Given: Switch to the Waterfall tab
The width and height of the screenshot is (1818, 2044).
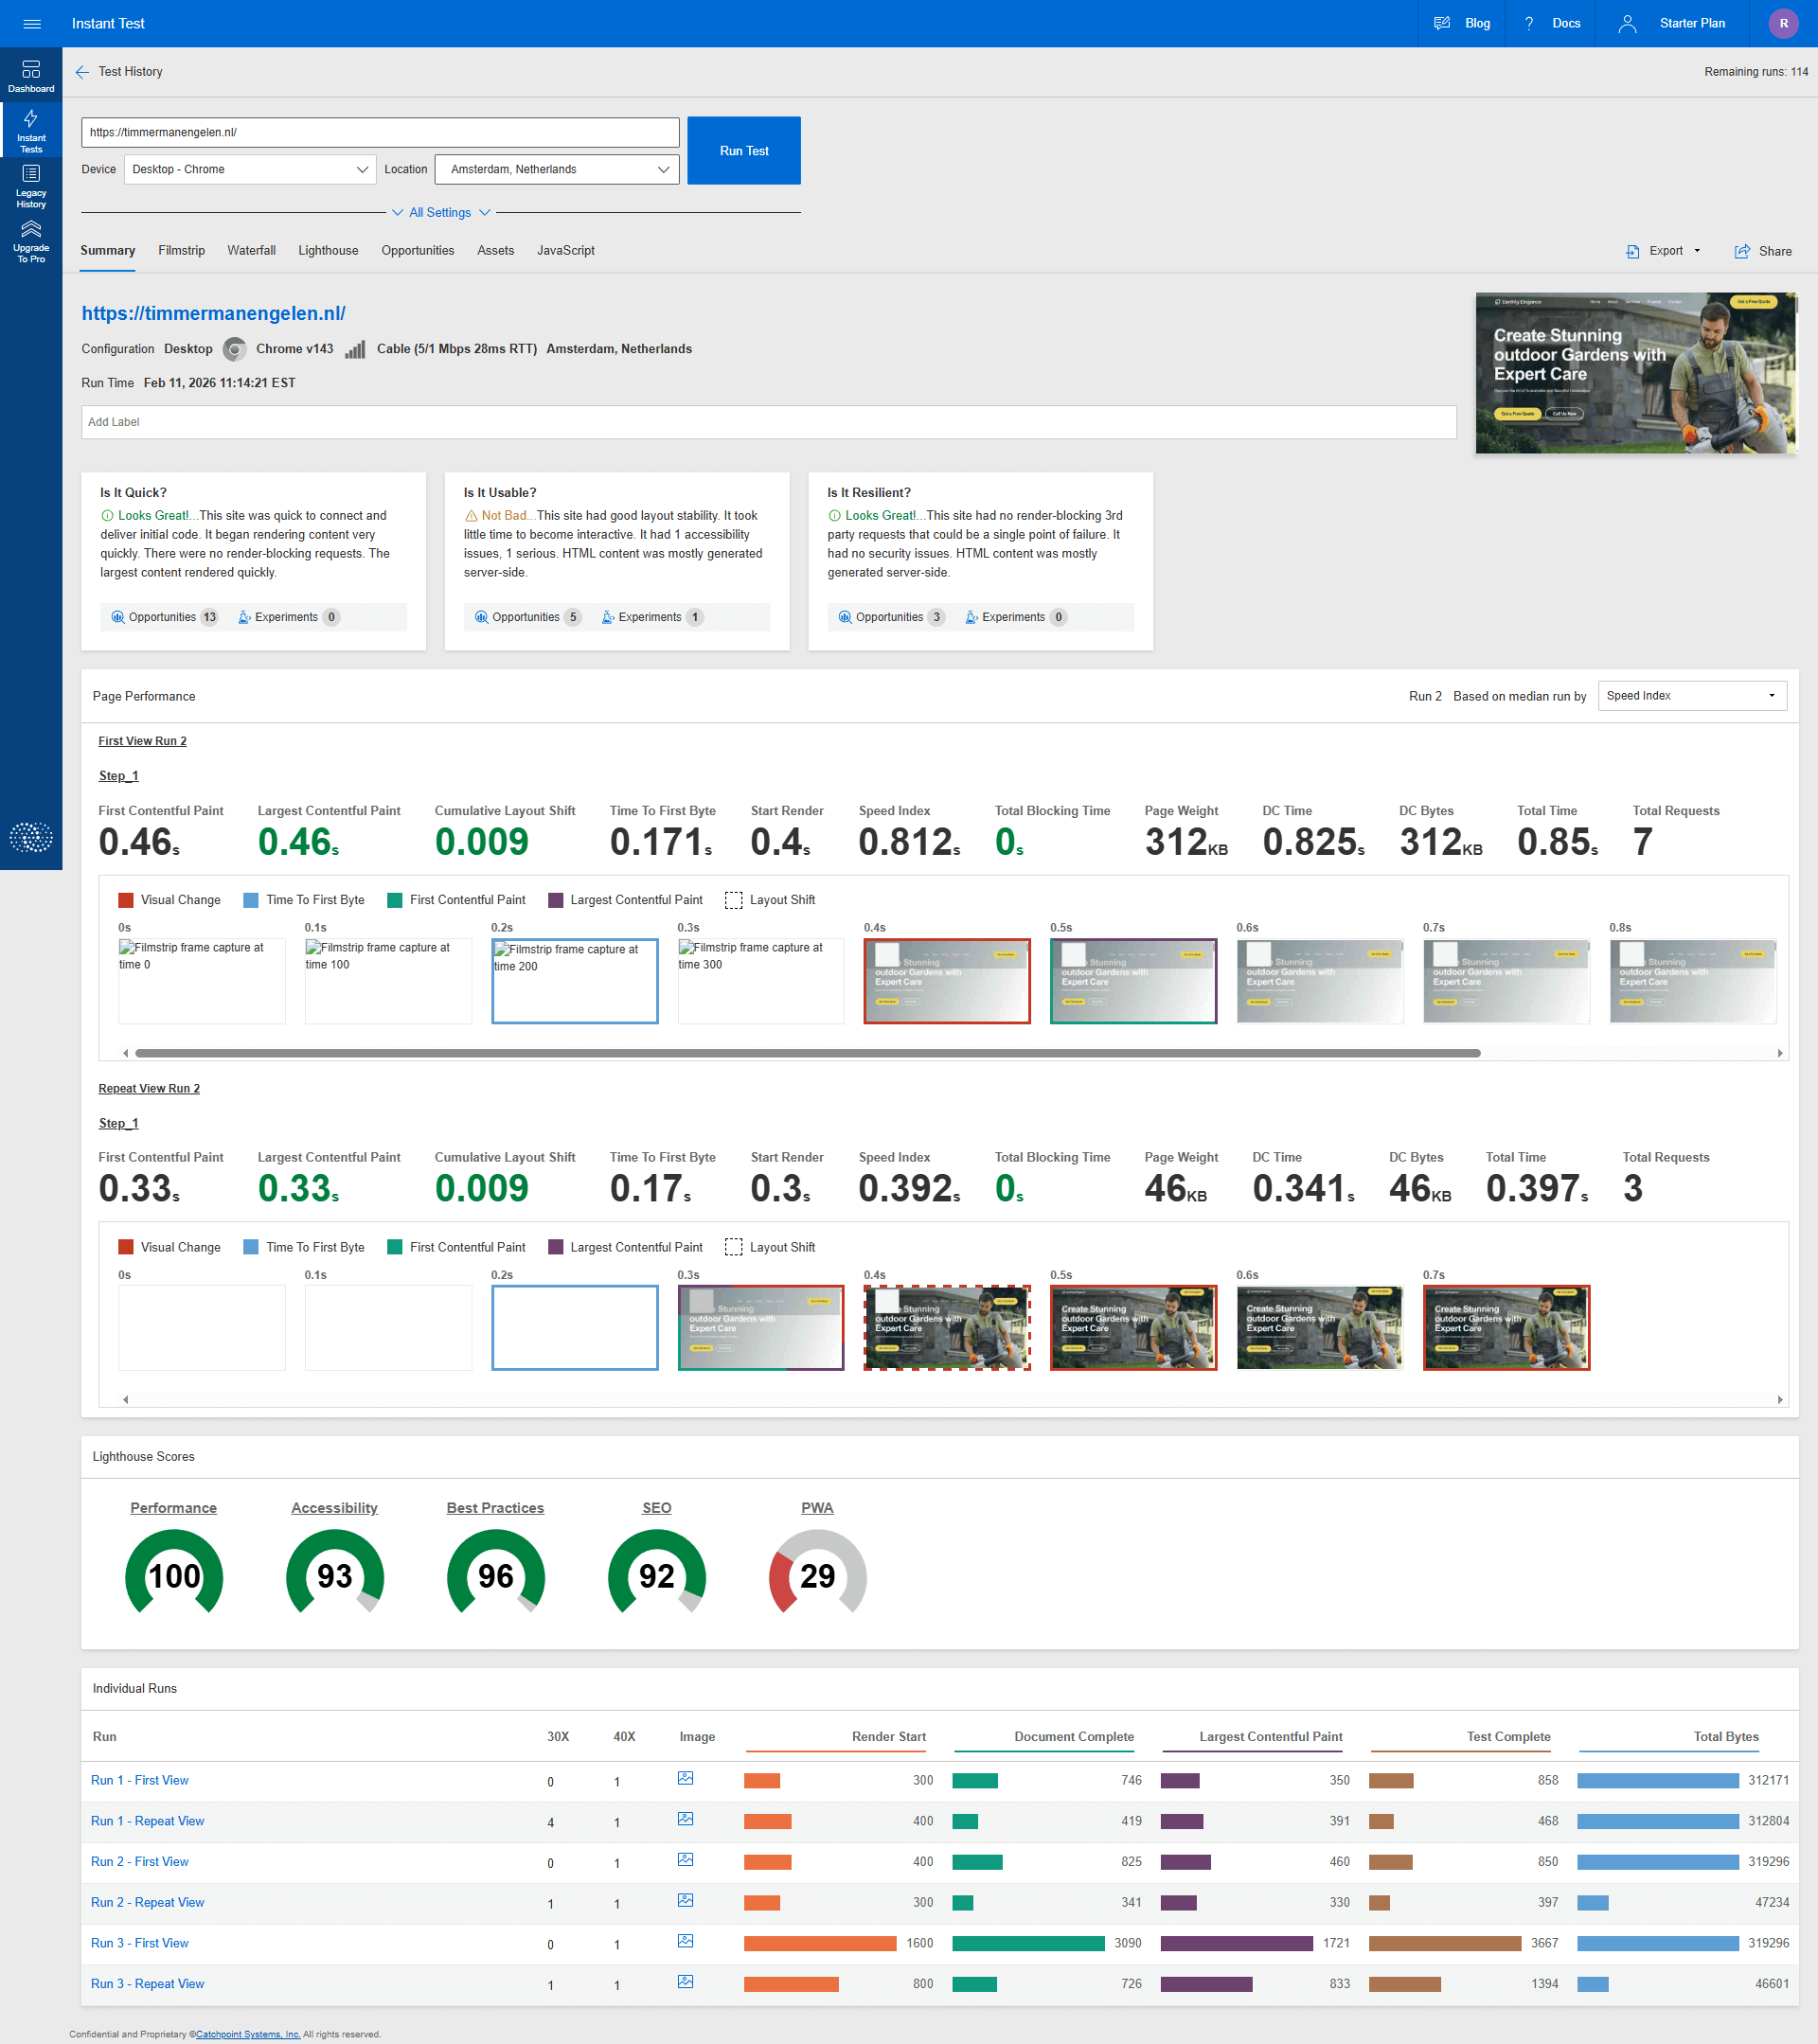Looking at the screenshot, I should (251, 251).
